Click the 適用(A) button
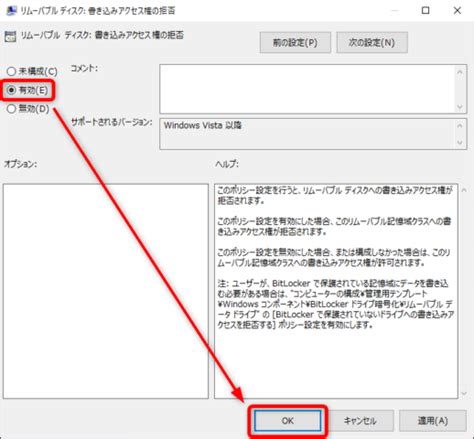The image size is (474, 439). pos(433,421)
